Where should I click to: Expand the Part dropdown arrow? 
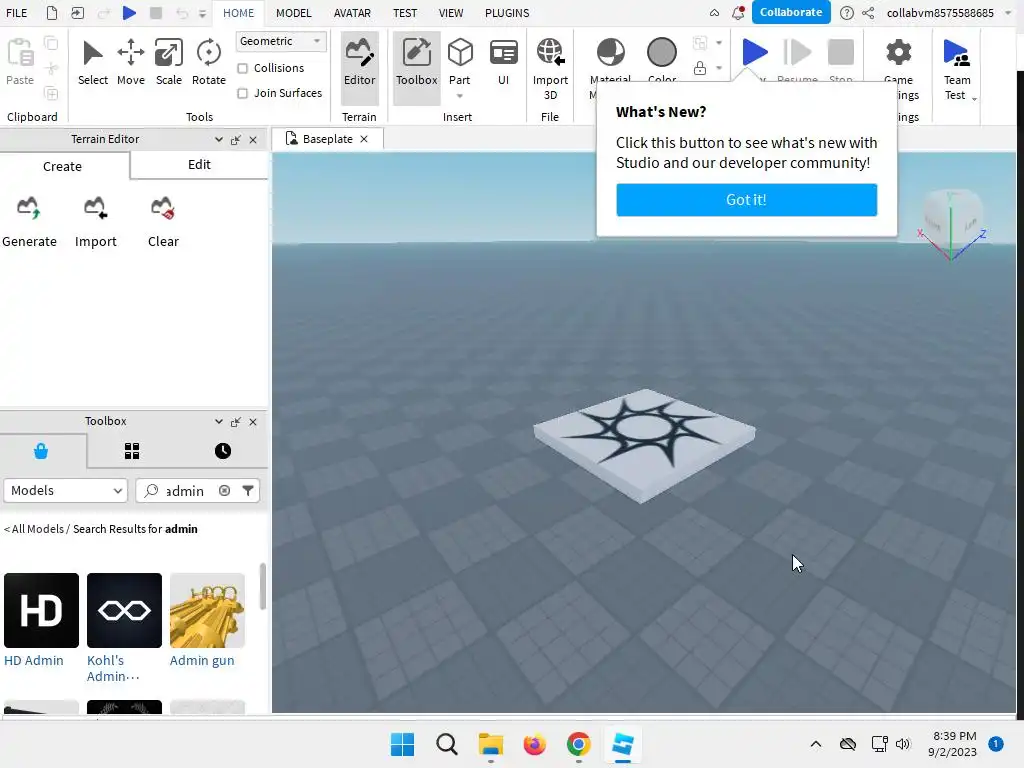460,96
